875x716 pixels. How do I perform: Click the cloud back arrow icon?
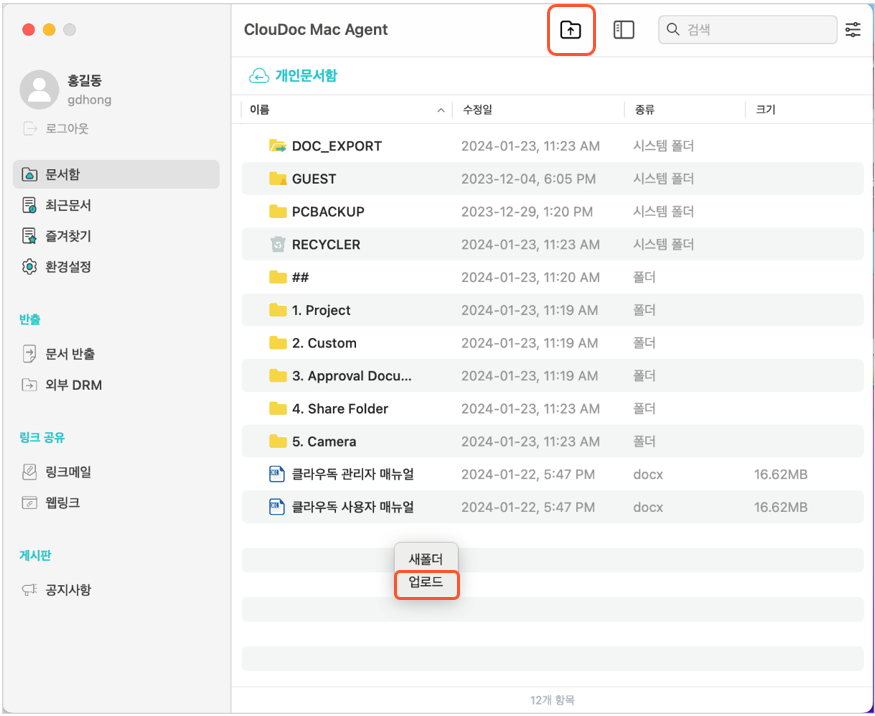point(259,76)
